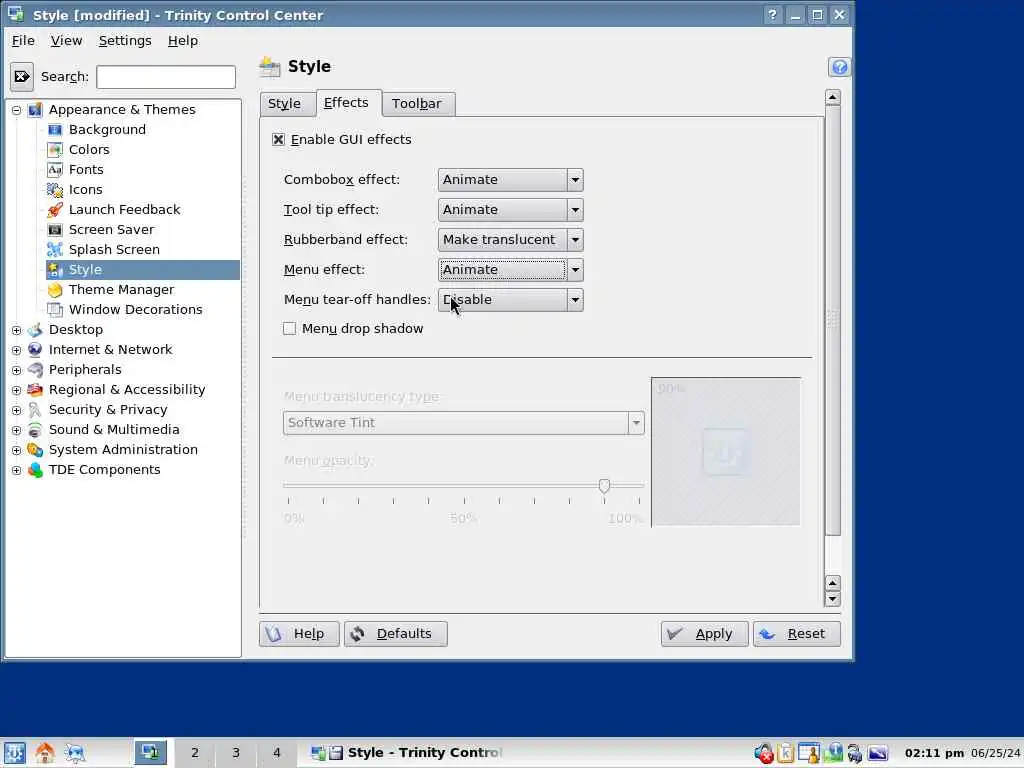The width and height of the screenshot is (1024, 768).
Task: Click the Fonts icon in the sidebar
Action: pos(55,170)
